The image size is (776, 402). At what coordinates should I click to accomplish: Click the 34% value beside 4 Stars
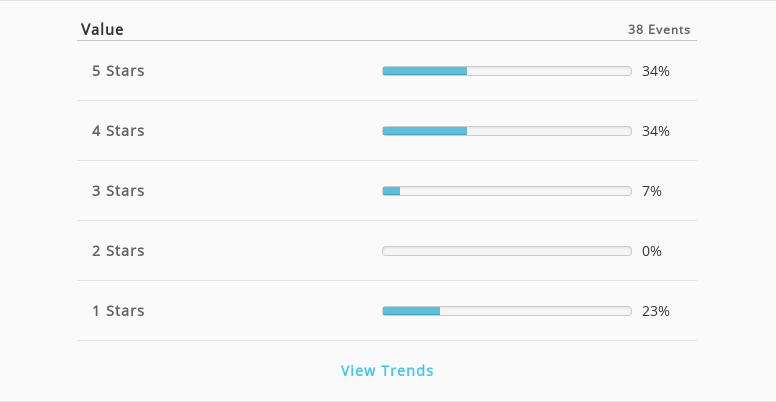click(x=656, y=131)
